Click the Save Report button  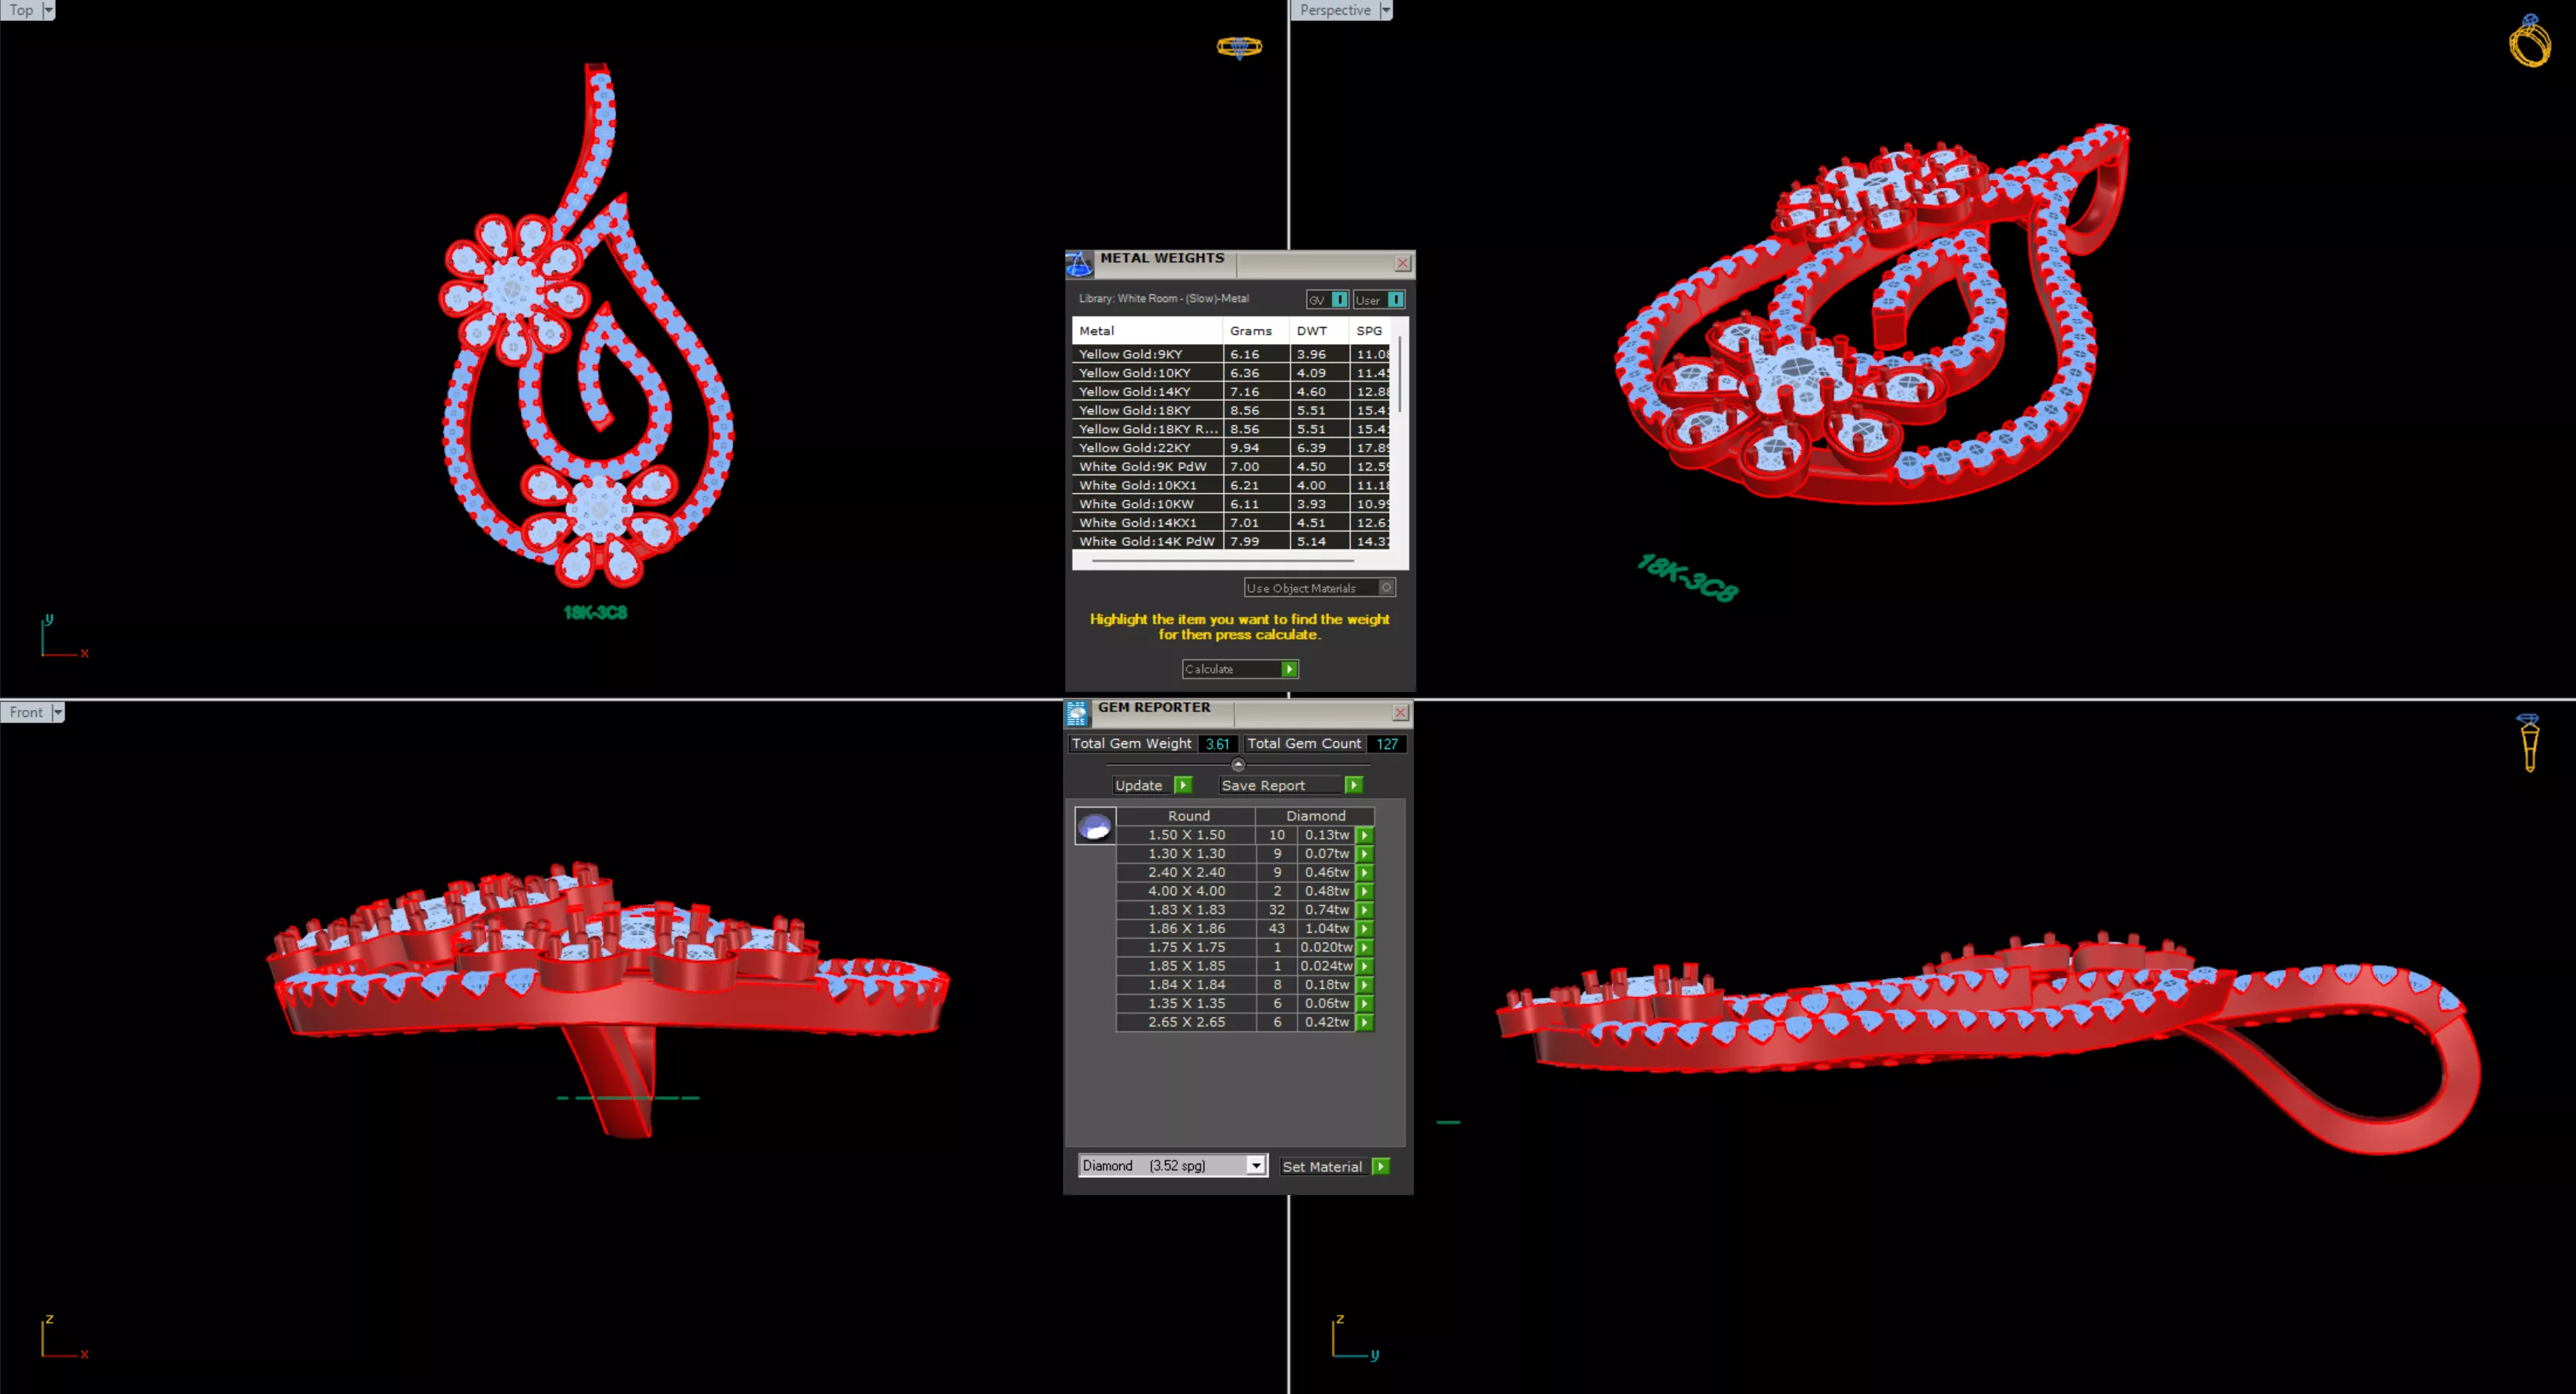1291,785
